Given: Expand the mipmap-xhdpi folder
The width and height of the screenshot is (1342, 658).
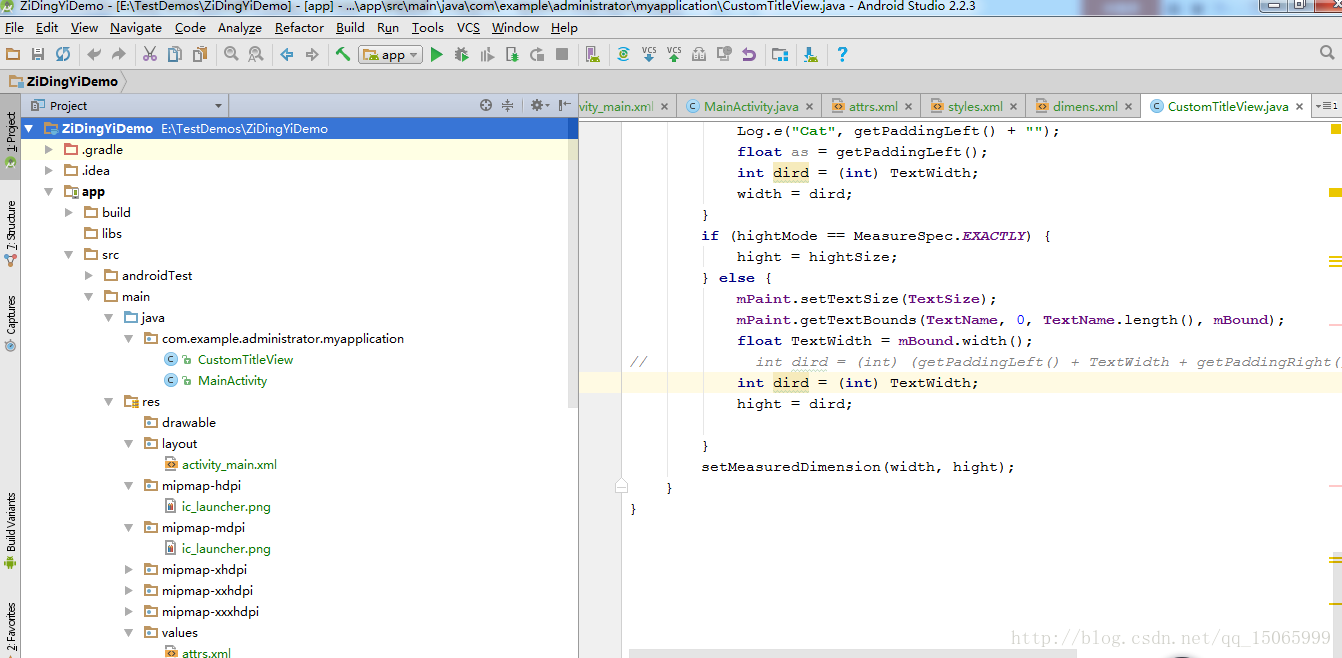Looking at the screenshot, I should pyautogui.click(x=128, y=569).
